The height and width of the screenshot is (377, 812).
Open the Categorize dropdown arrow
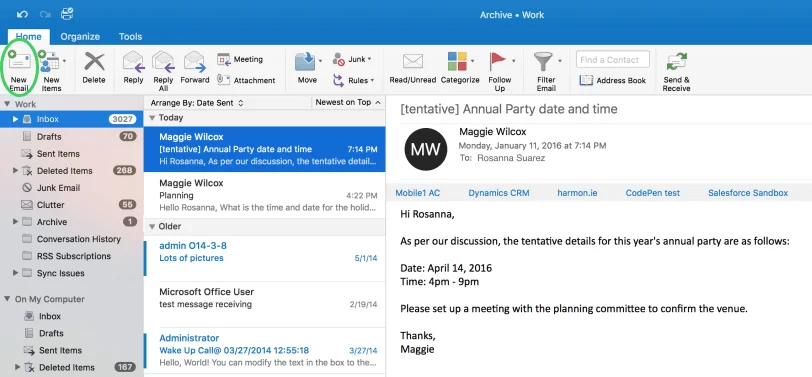(472, 61)
